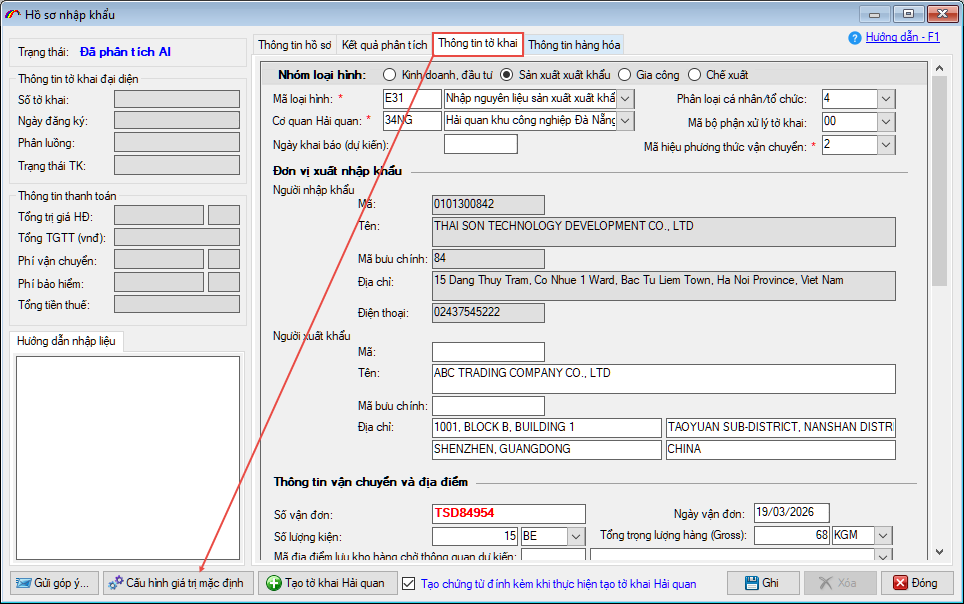Image resolution: width=964 pixels, height=604 pixels.
Task: Switch to the Thông tin hàng hóa tab
Action: pyautogui.click(x=574, y=45)
